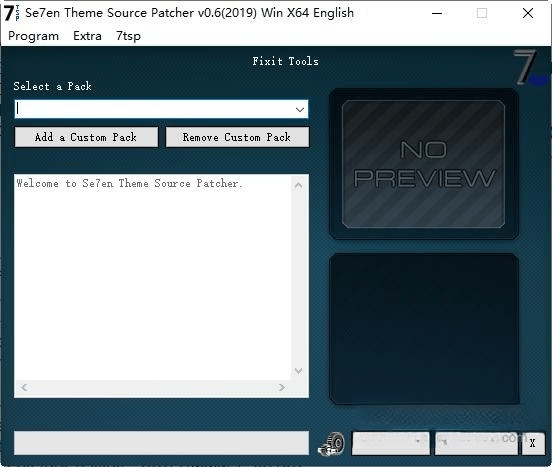Click the progress bar along the bottom
This screenshot has height=467, width=552.
tap(161, 443)
